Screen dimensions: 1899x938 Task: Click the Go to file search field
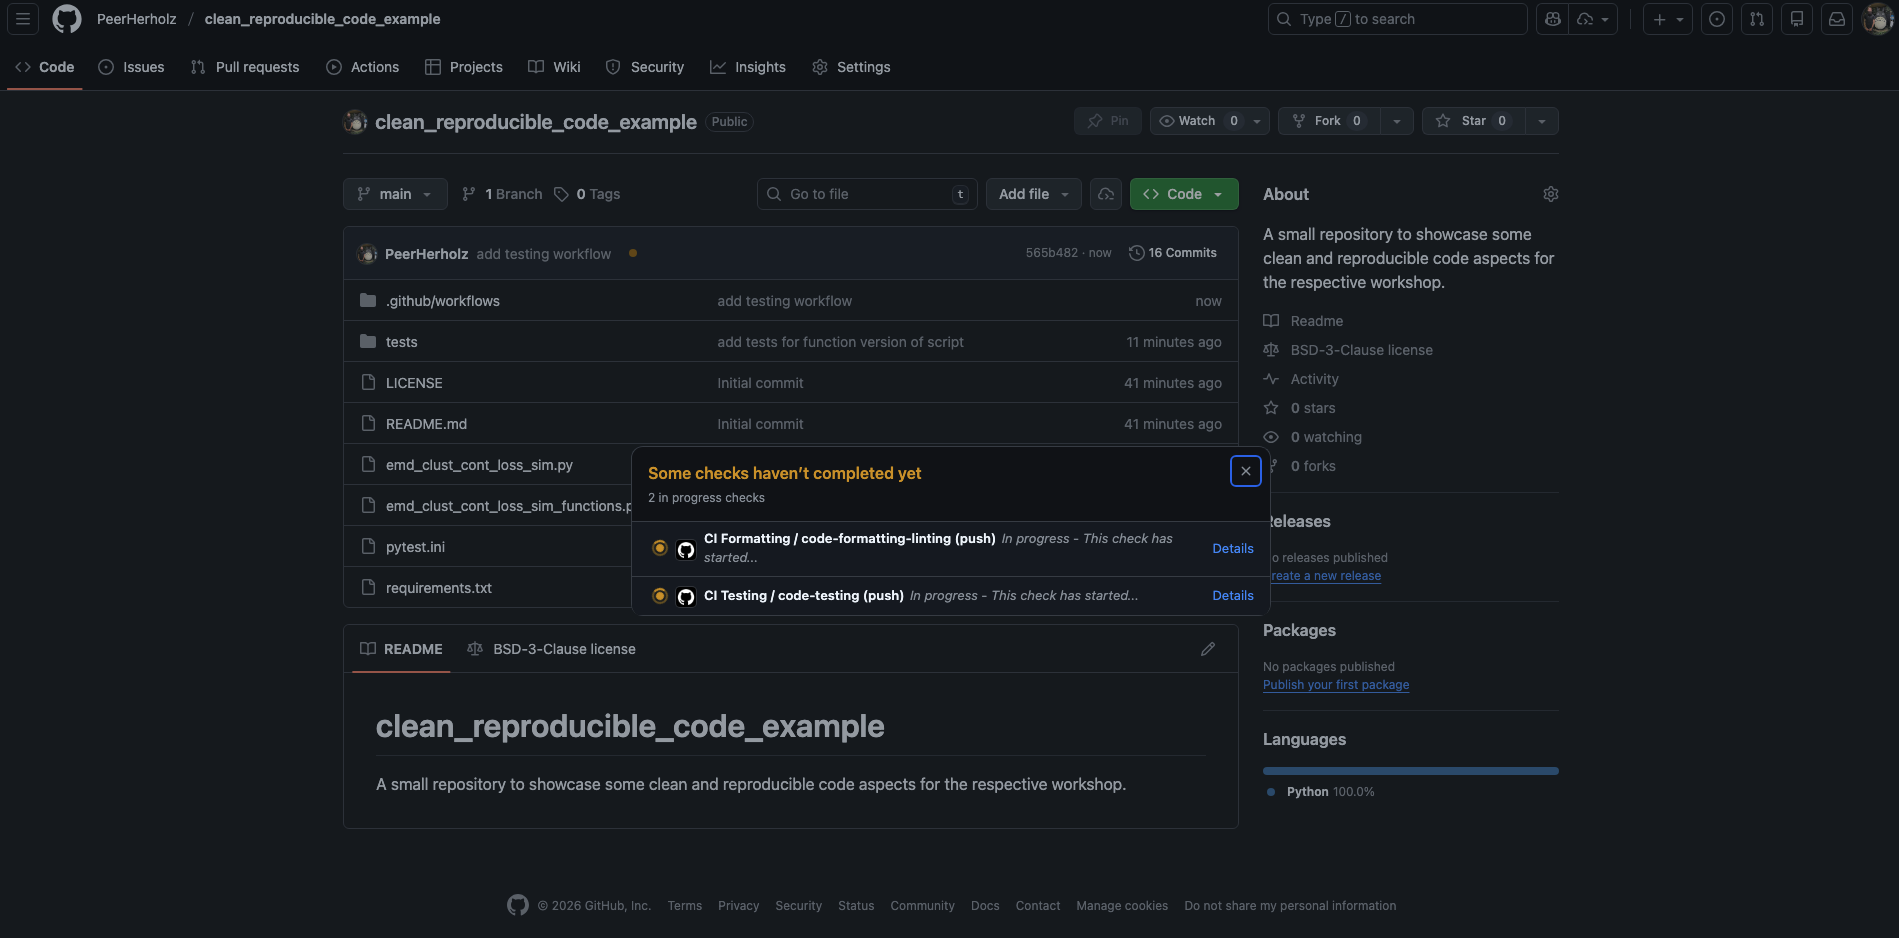point(867,194)
